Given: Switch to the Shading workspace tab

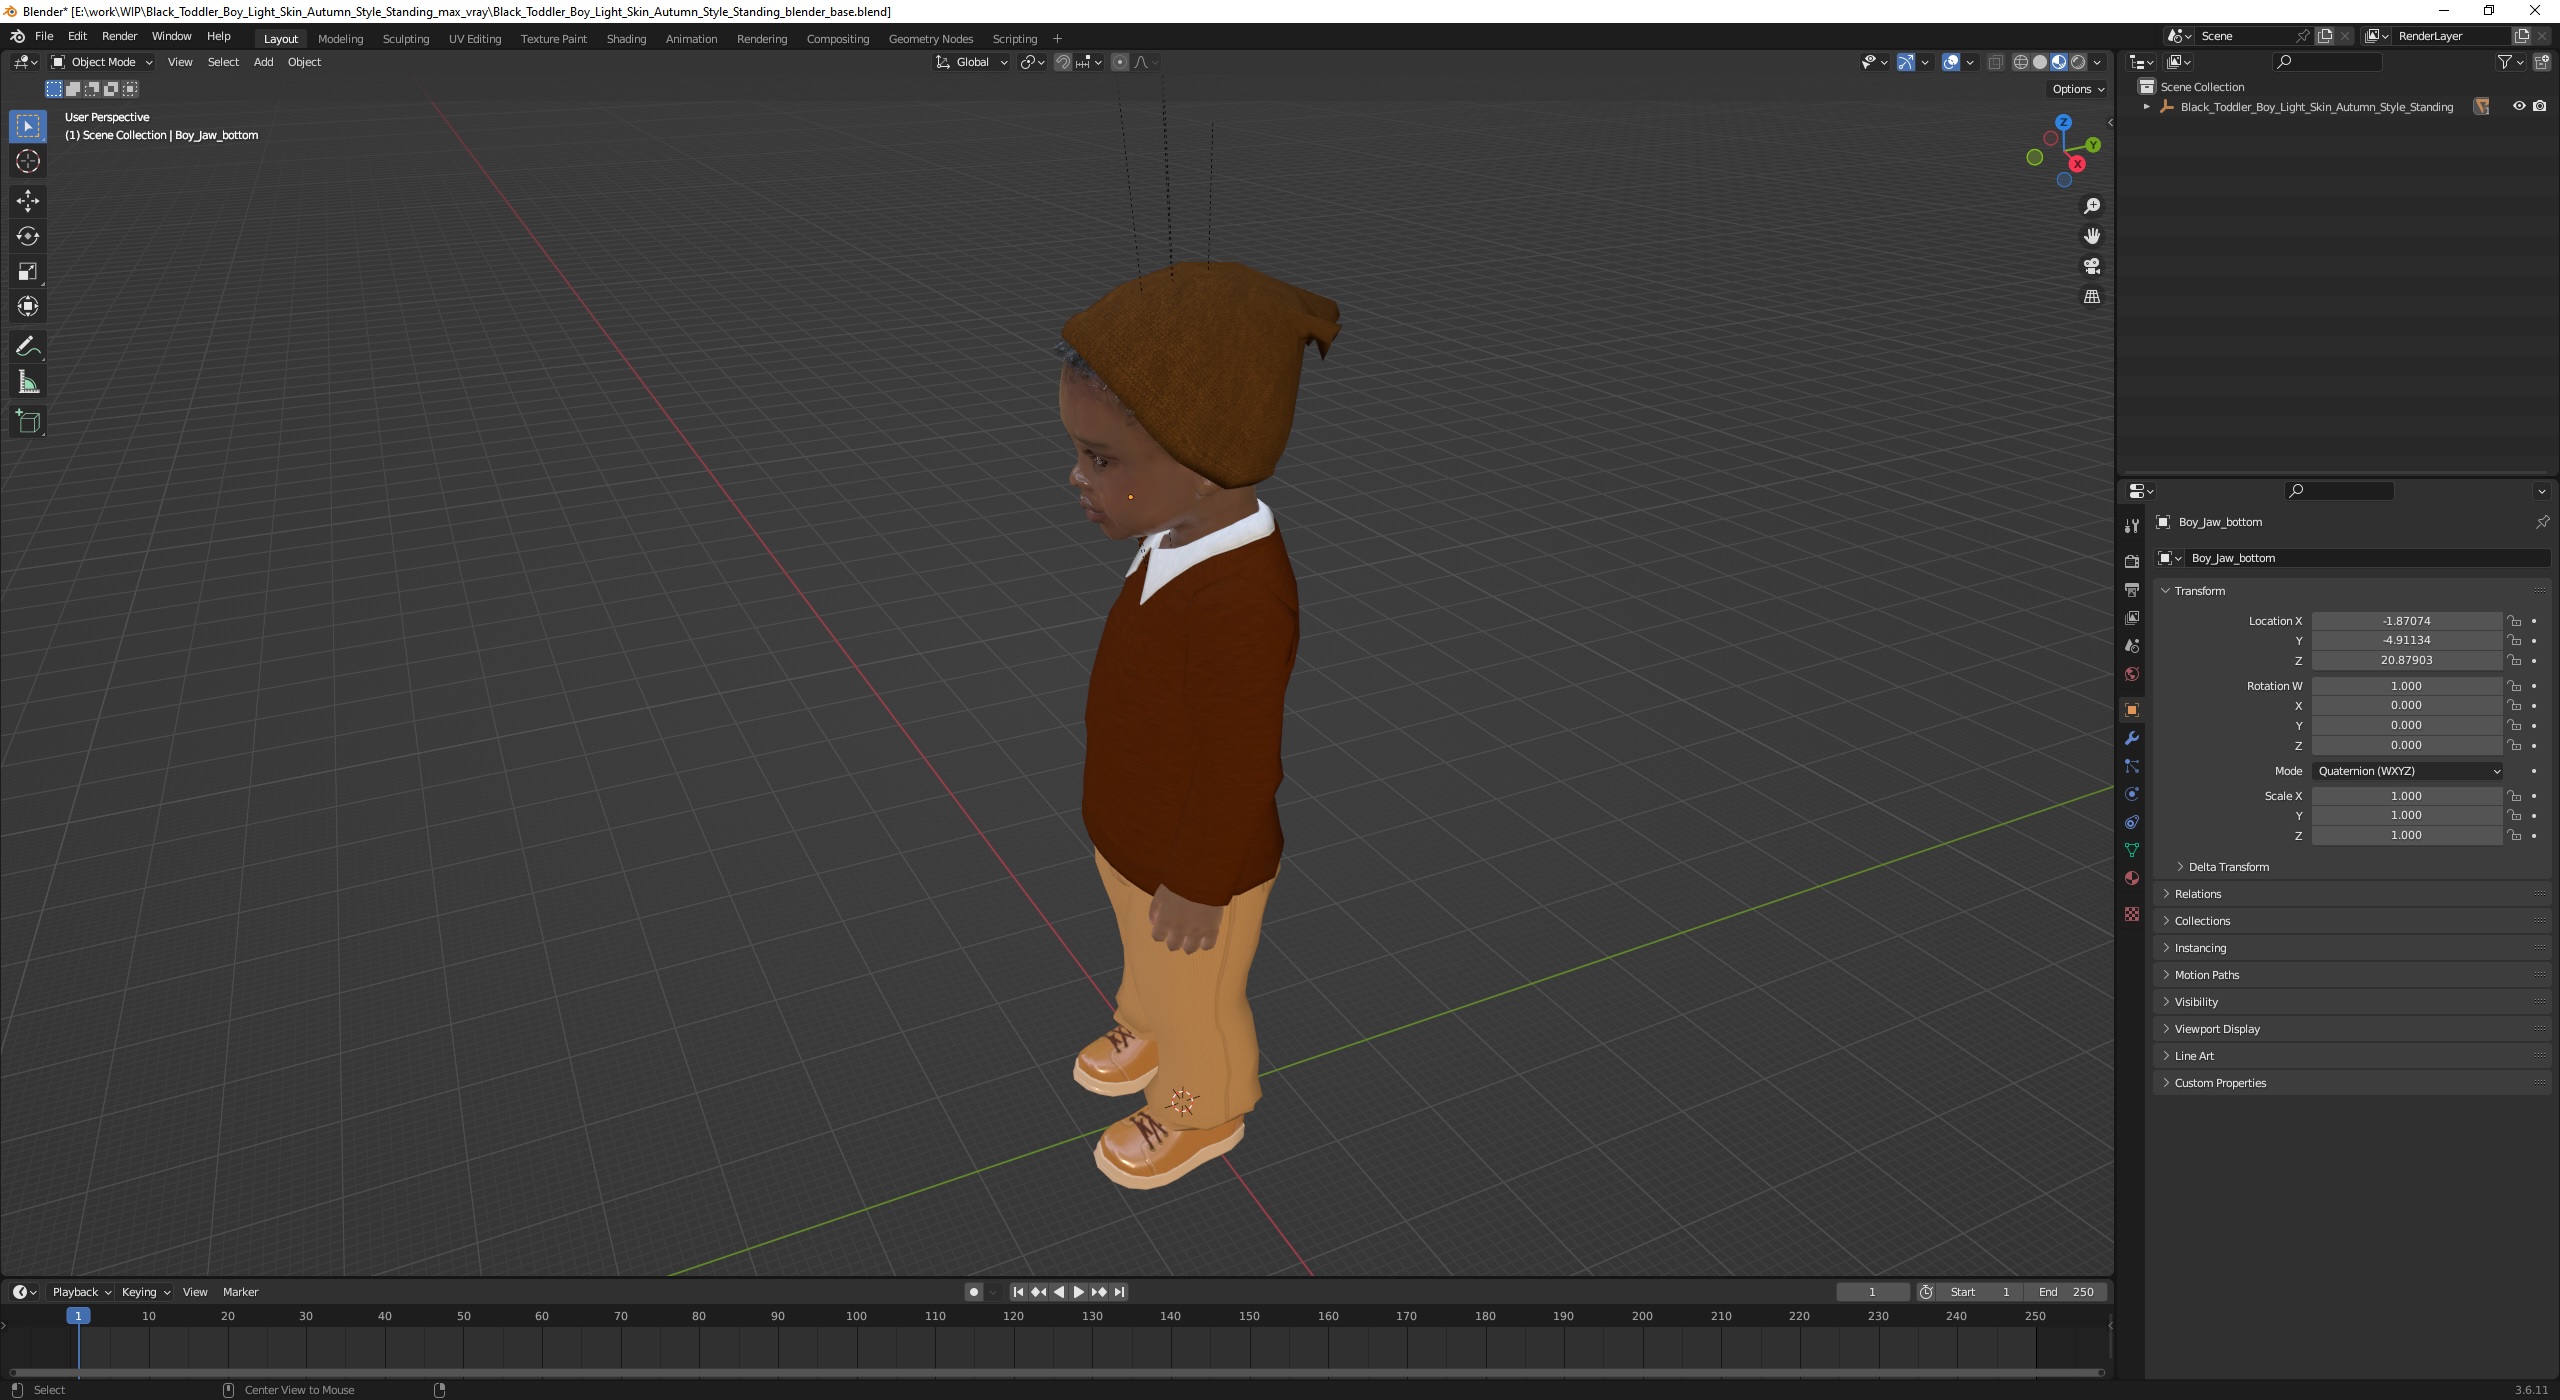Looking at the screenshot, I should pos(626,39).
